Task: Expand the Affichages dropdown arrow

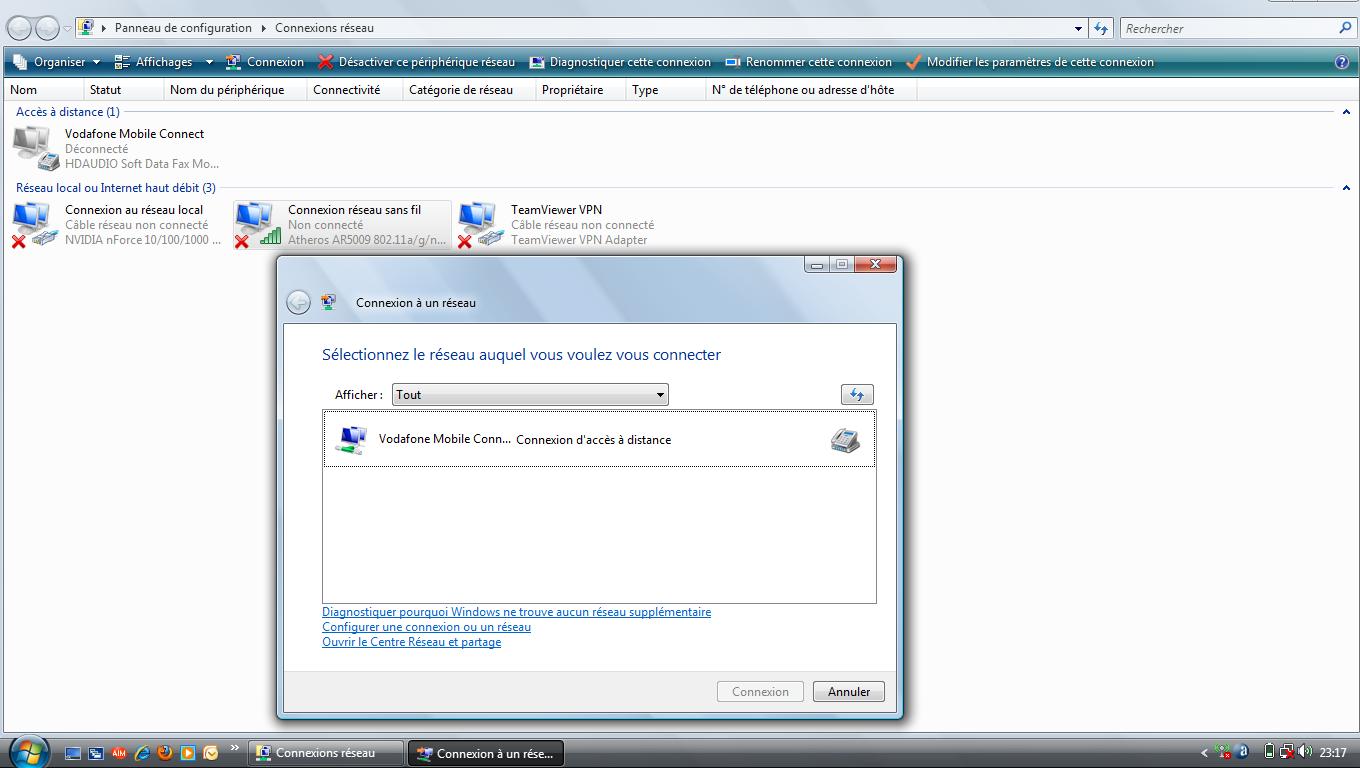Action: click(x=209, y=62)
